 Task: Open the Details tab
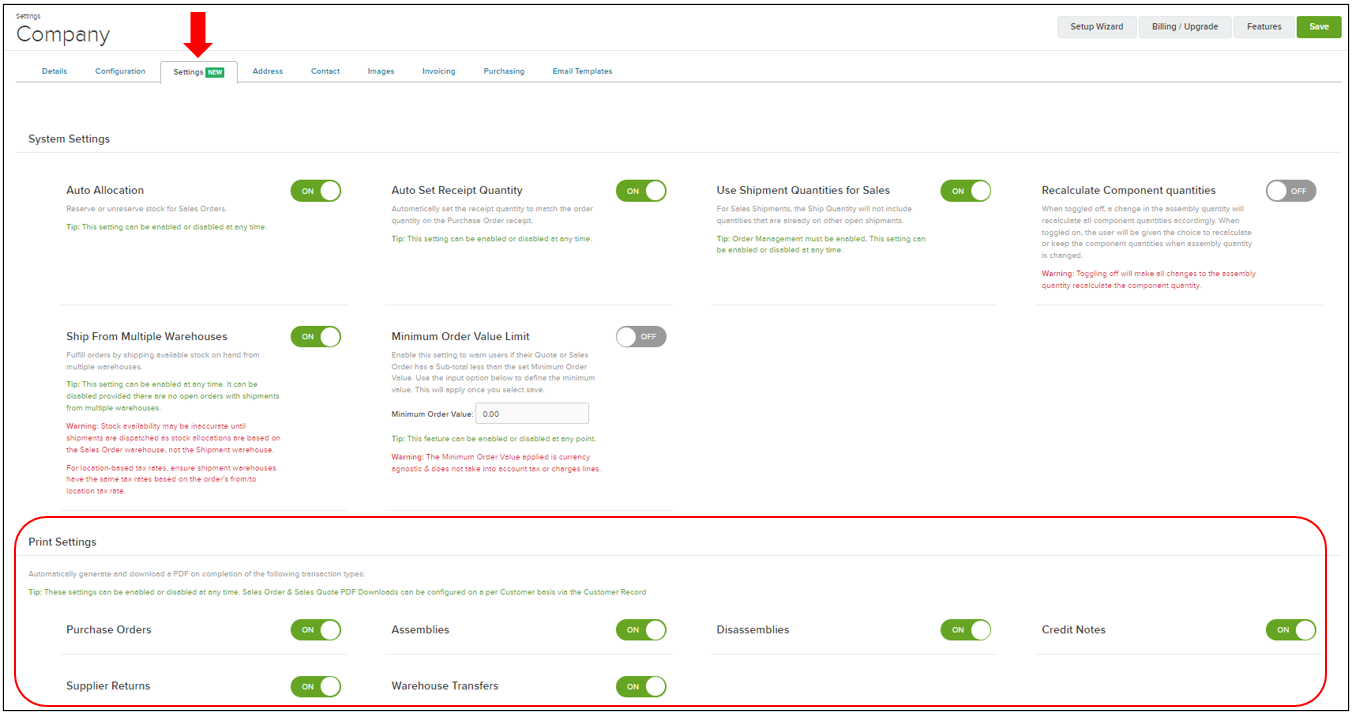(x=54, y=71)
